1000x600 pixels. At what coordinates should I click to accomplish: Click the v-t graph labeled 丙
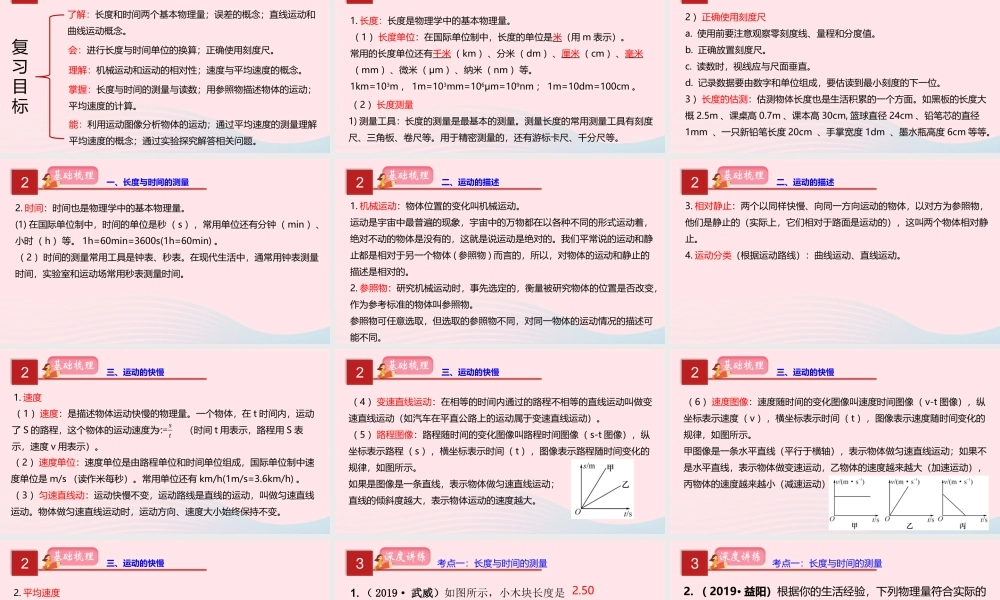point(963,502)
